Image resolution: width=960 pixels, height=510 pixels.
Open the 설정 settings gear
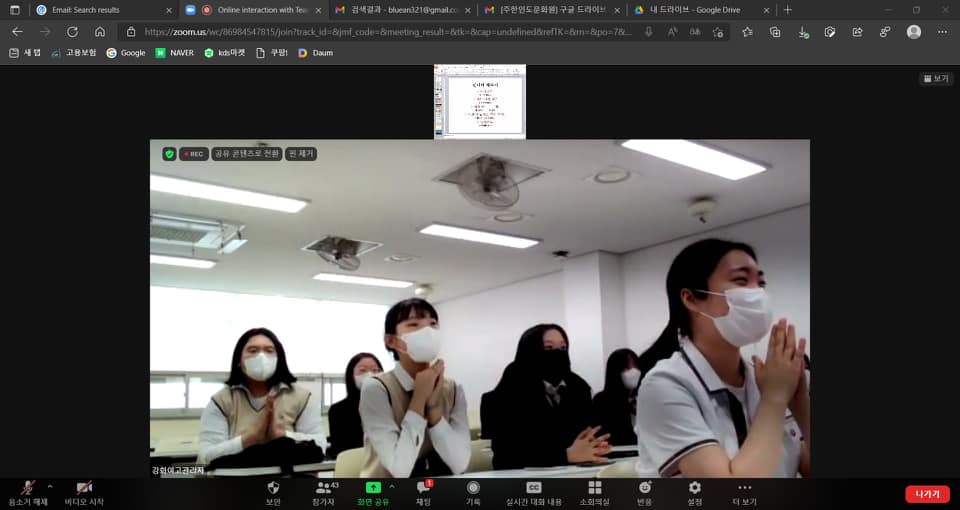(695, 488)
